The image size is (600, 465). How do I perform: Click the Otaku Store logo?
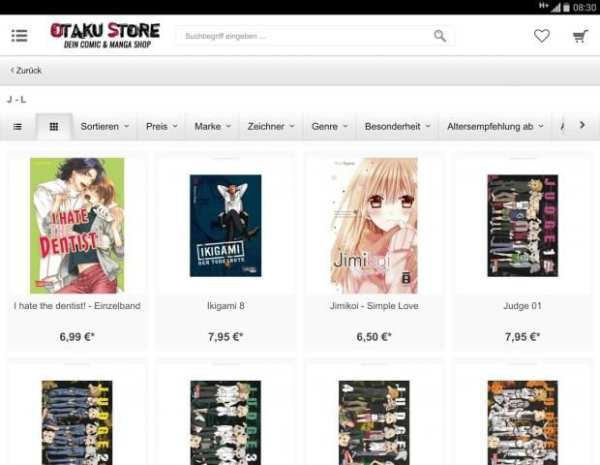click(x=105, y=36)
